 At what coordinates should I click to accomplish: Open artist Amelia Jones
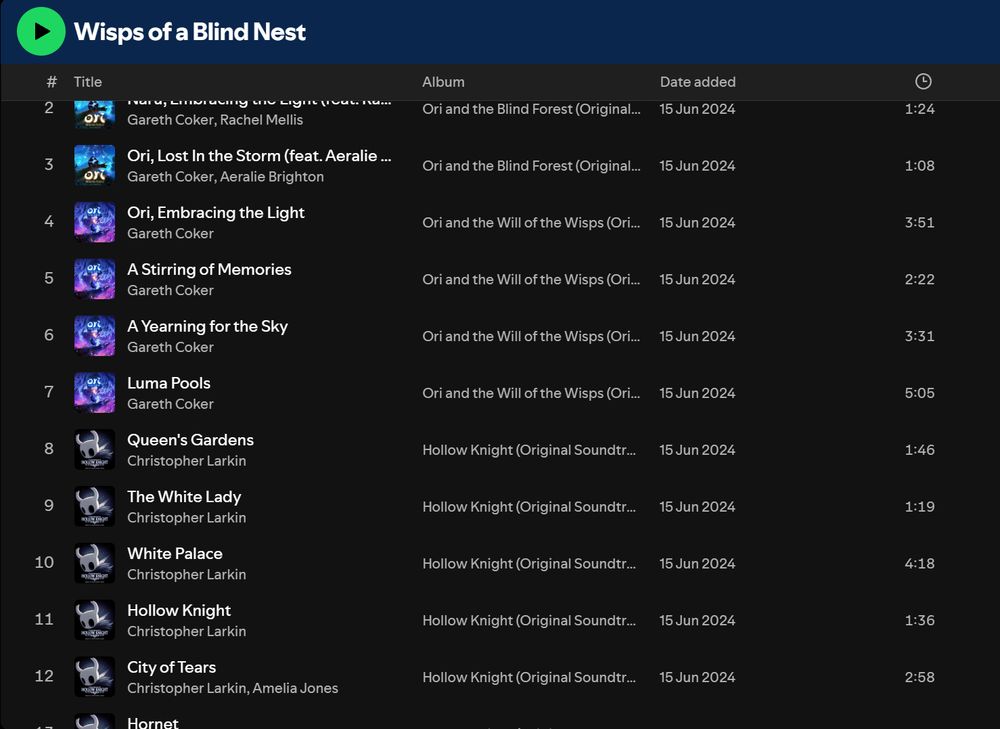[x=295, y=688]
